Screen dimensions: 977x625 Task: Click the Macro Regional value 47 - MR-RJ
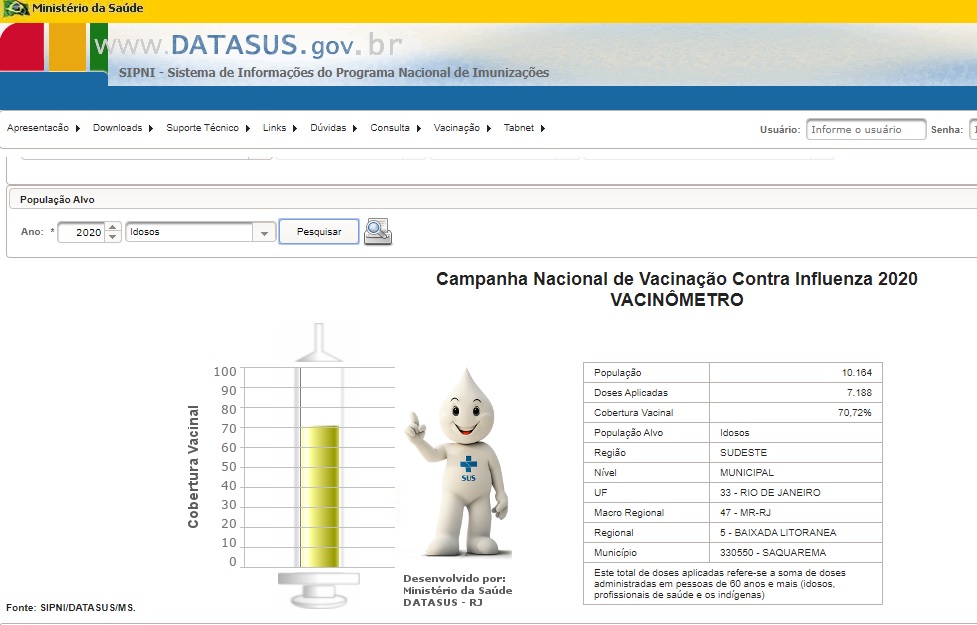point(745,512)
